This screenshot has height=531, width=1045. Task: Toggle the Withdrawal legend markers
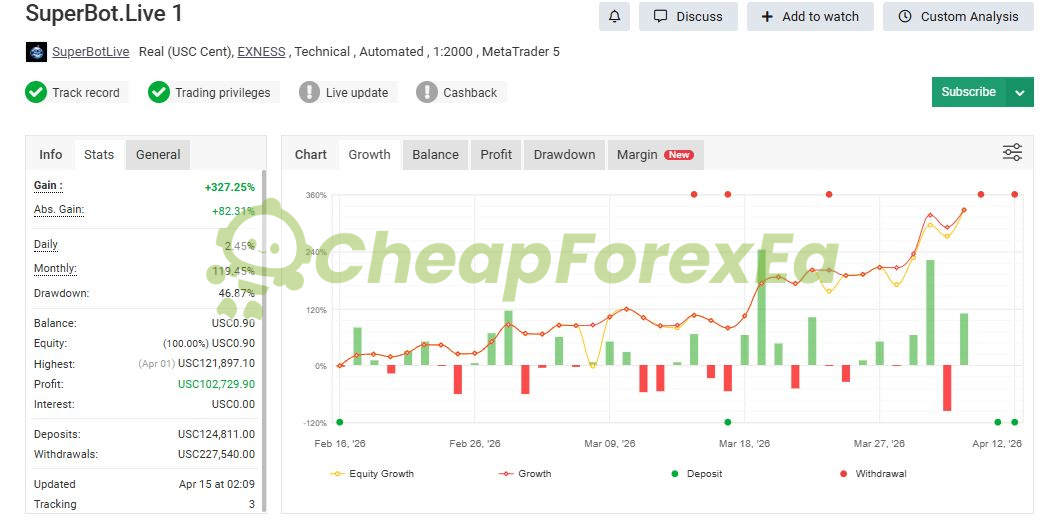[x=873, y=474]
